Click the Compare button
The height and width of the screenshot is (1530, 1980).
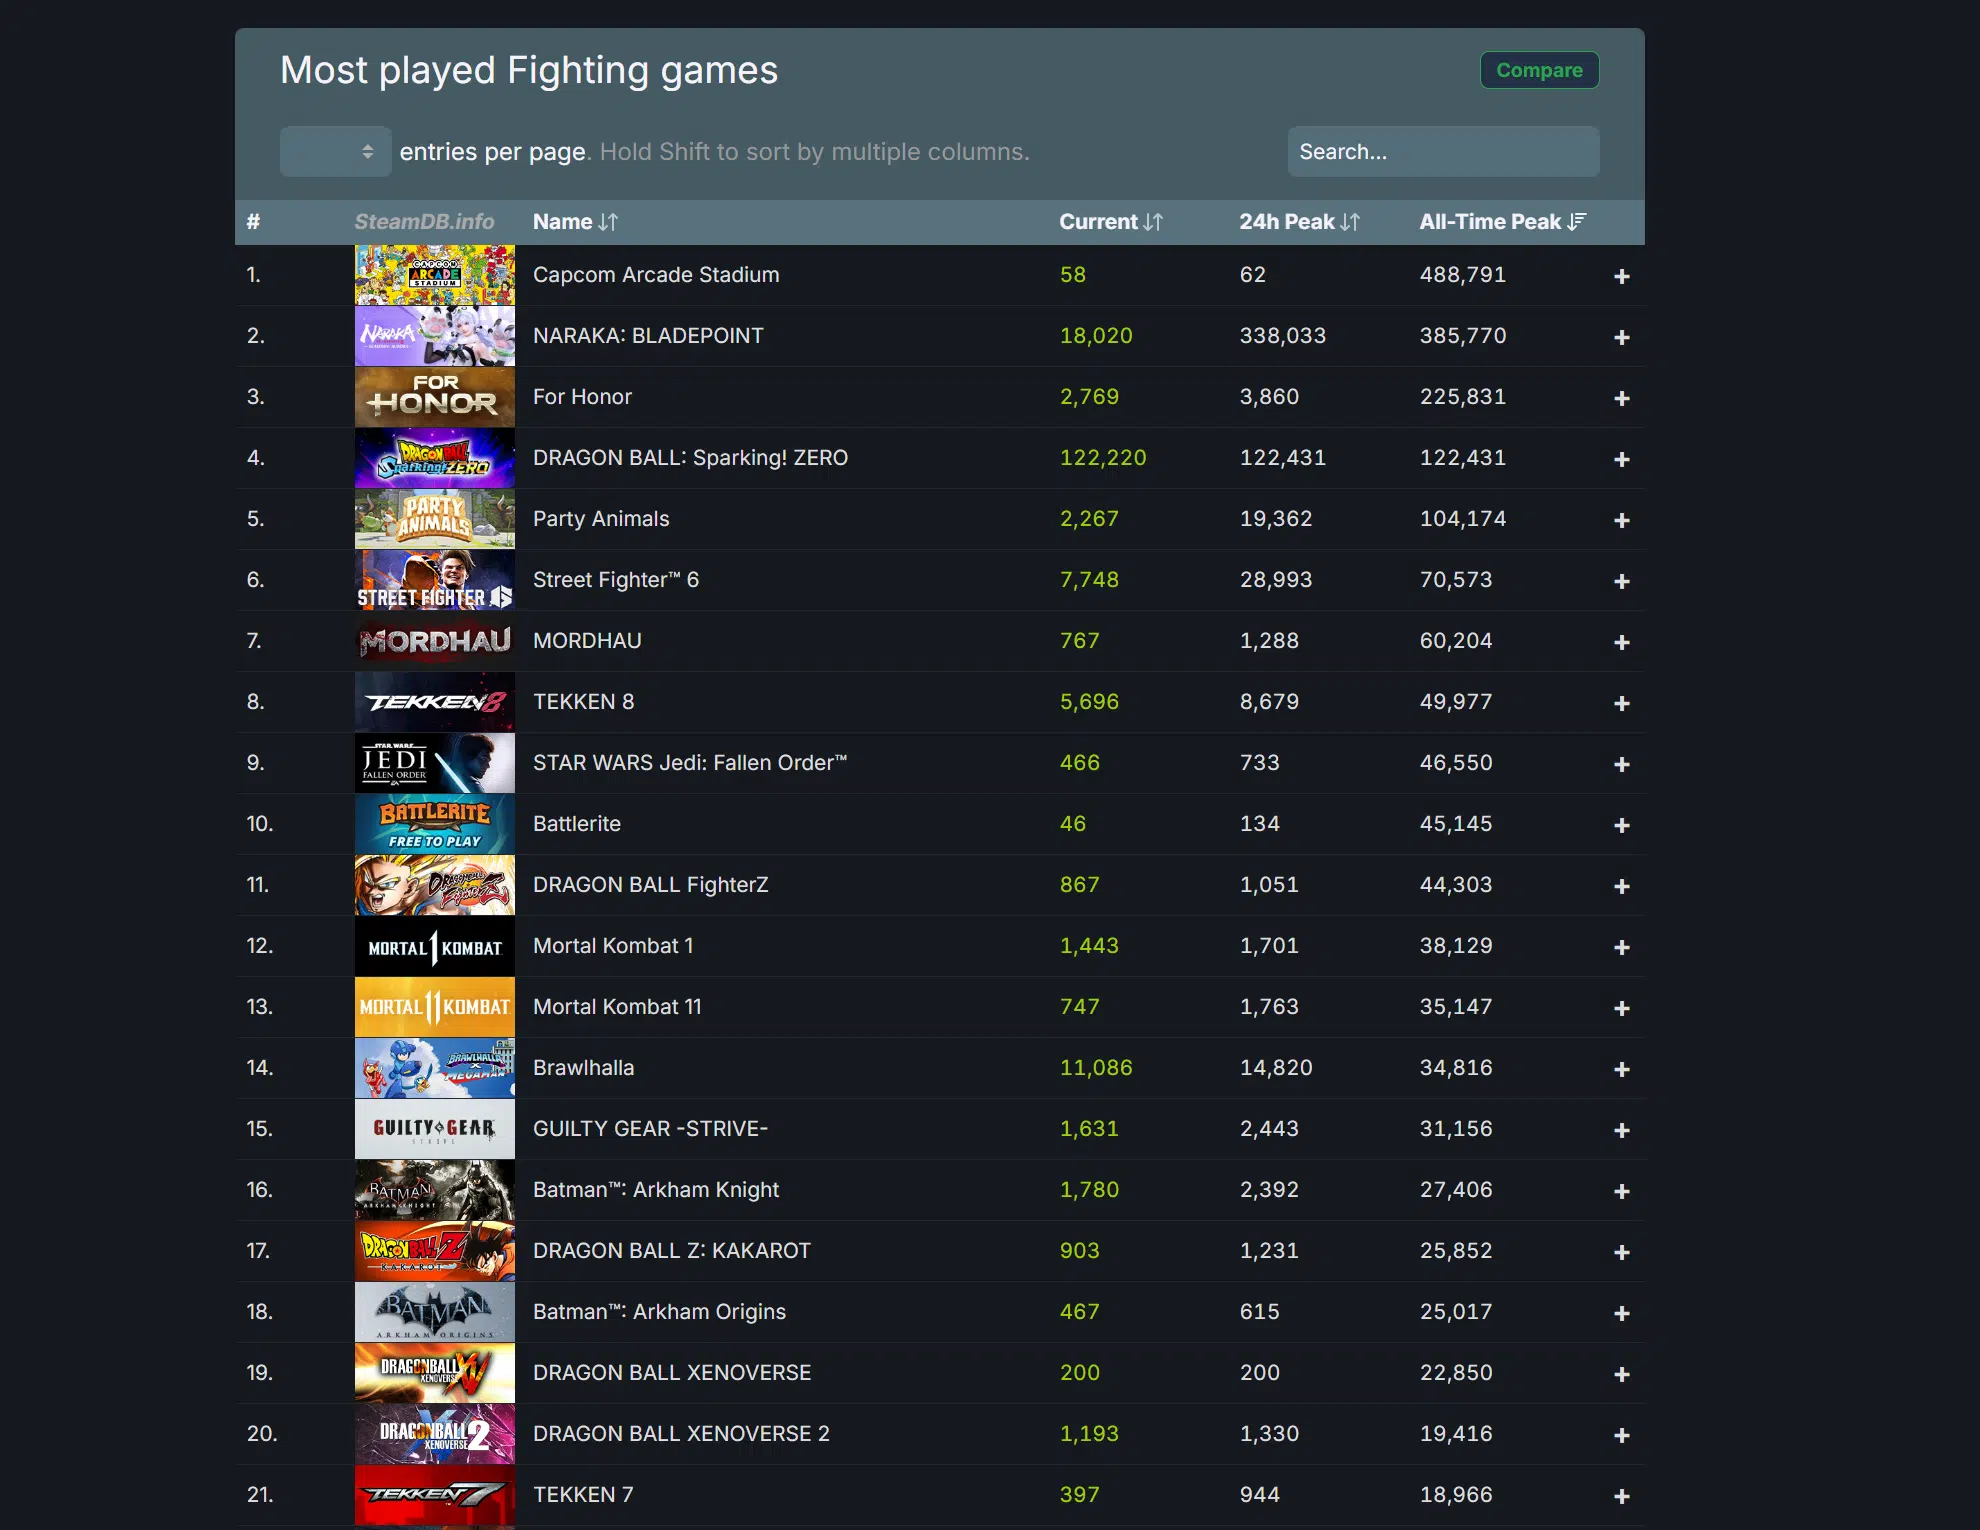[1539, 70]
